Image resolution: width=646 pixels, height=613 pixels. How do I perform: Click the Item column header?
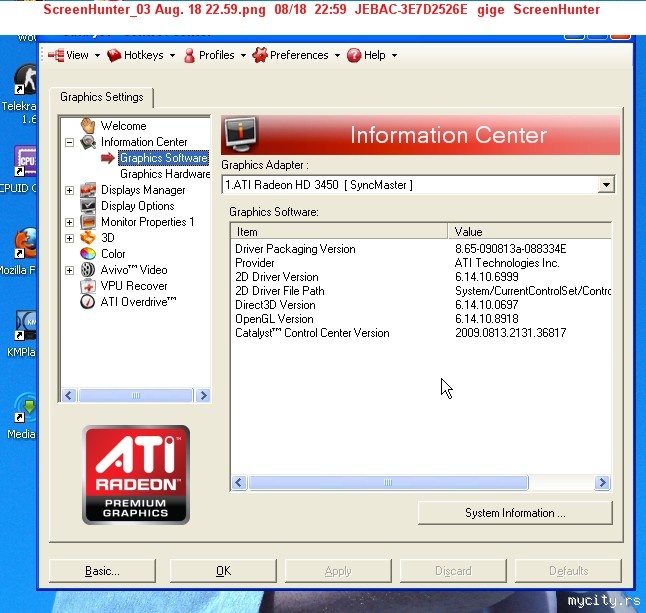[x=339, y=232]
